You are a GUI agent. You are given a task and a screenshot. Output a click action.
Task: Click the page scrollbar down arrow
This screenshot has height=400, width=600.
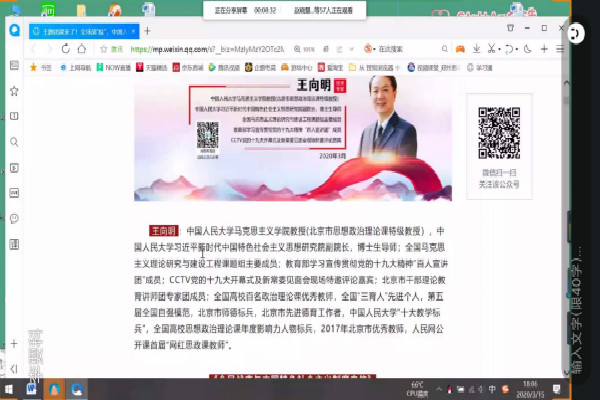tap(566, 372)
